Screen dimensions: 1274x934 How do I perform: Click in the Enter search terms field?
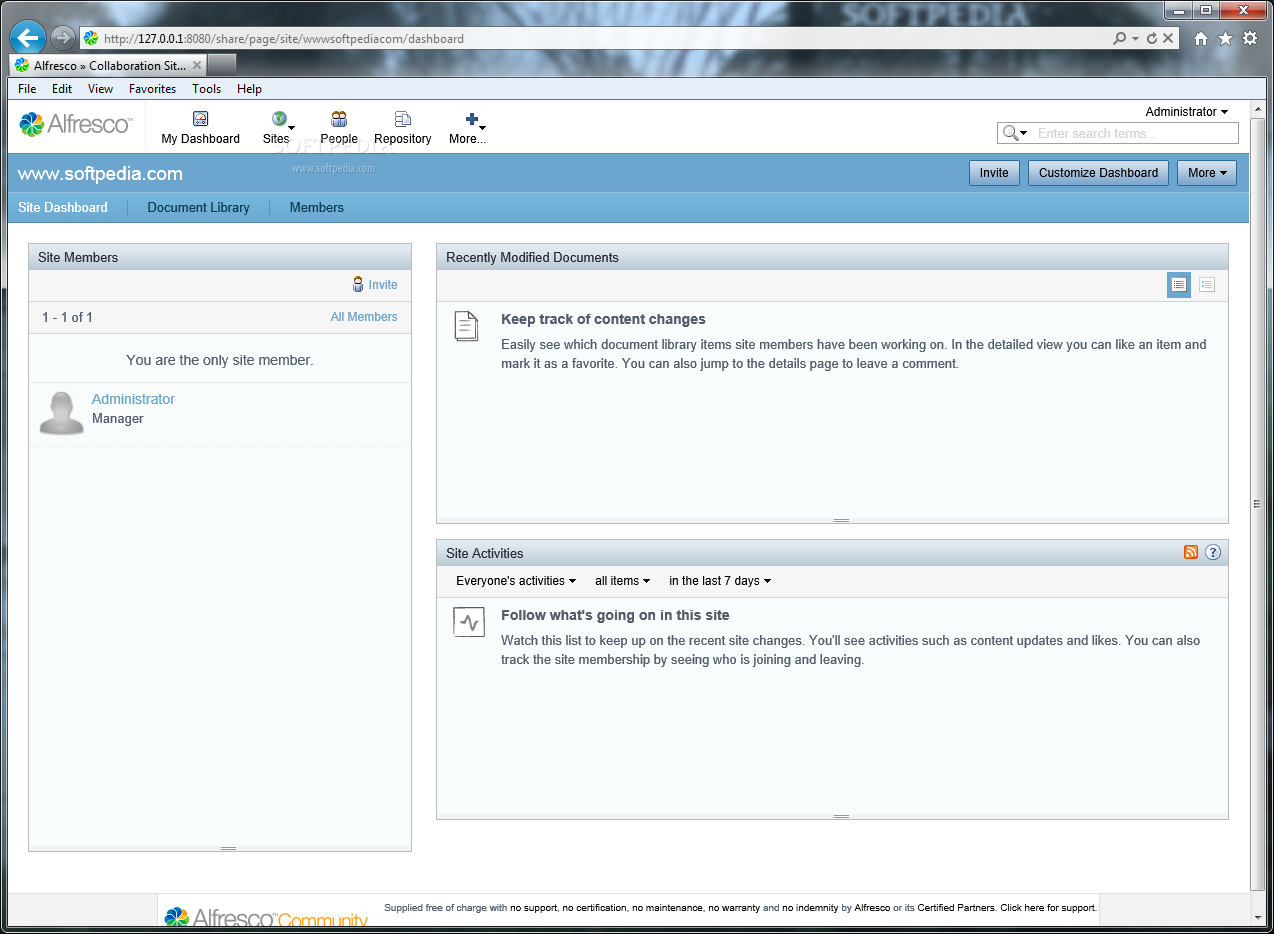tap(1135, 133)
